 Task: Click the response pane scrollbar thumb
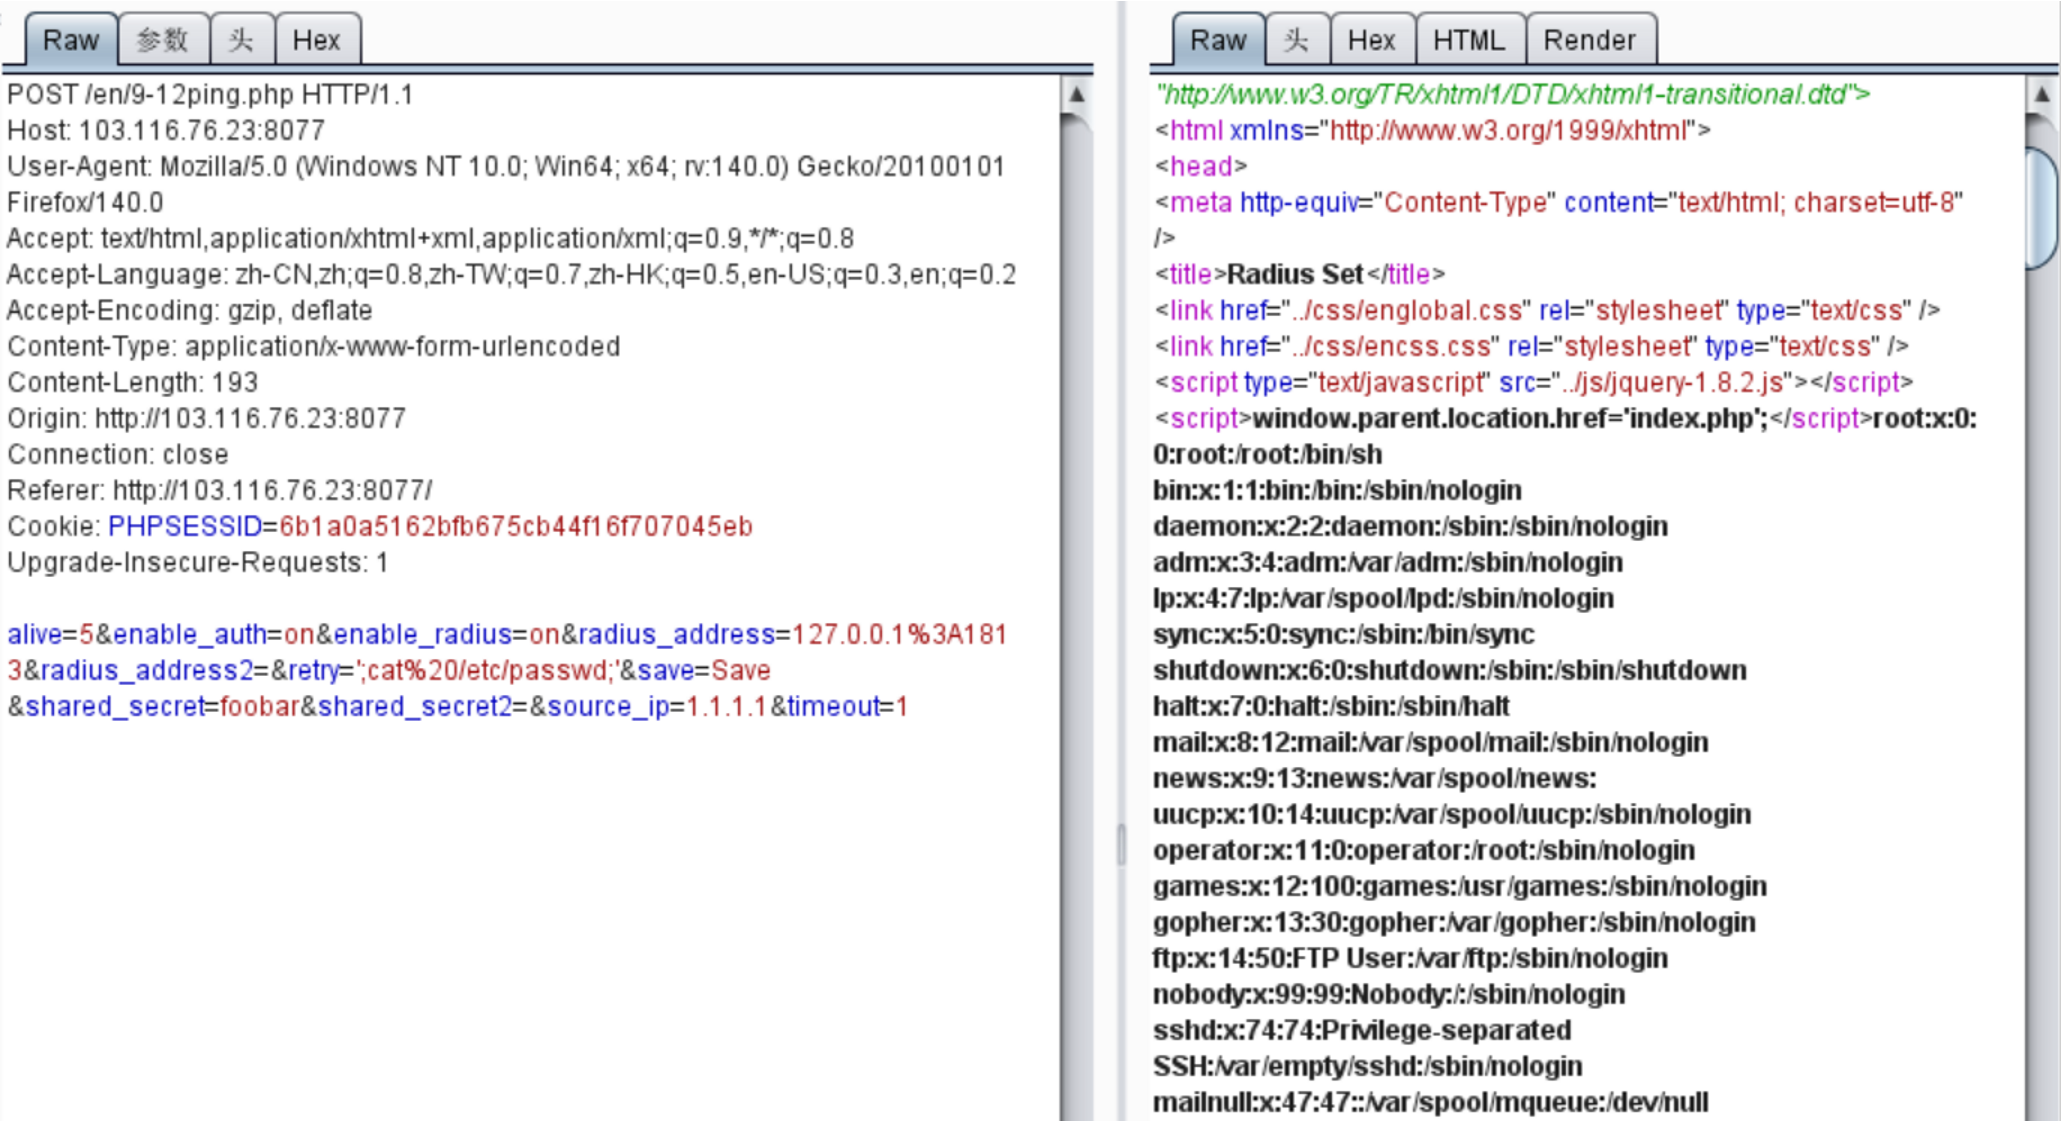2042,208
